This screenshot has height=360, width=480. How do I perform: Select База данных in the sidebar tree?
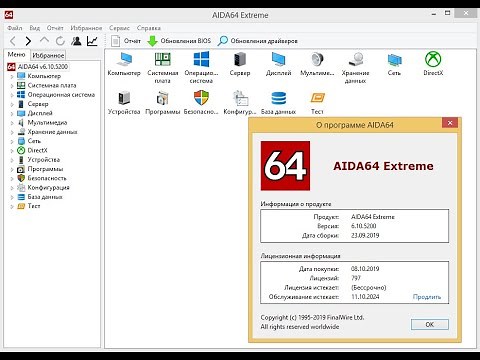45,197
